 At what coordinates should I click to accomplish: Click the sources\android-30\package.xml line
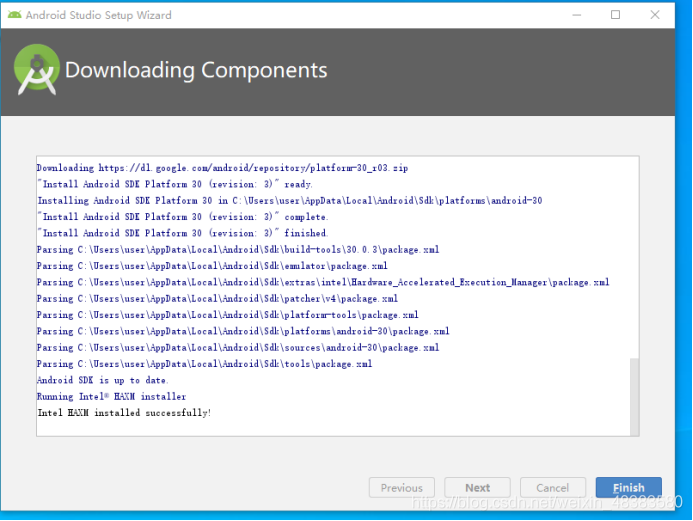[238, 348]
